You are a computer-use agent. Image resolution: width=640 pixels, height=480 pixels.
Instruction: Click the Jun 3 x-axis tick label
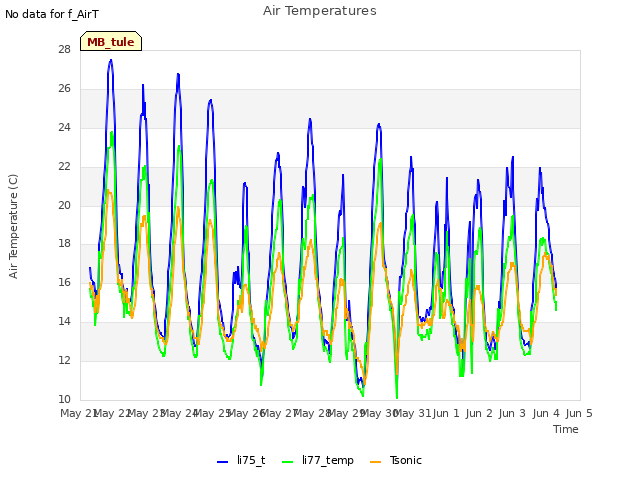(512, 413)
